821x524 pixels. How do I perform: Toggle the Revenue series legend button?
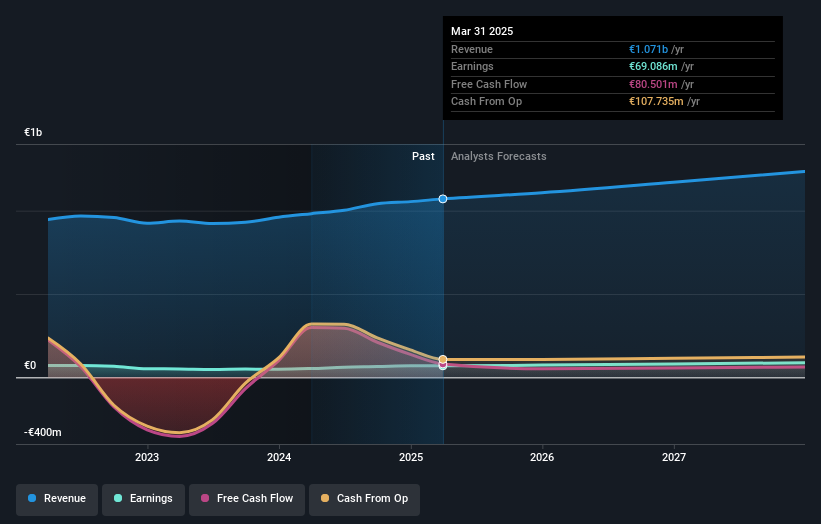coord(57,499)
